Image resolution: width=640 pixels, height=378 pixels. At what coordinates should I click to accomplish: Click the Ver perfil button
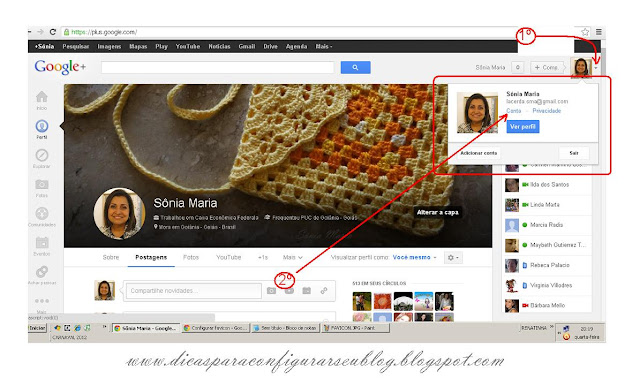coord(523,127)
